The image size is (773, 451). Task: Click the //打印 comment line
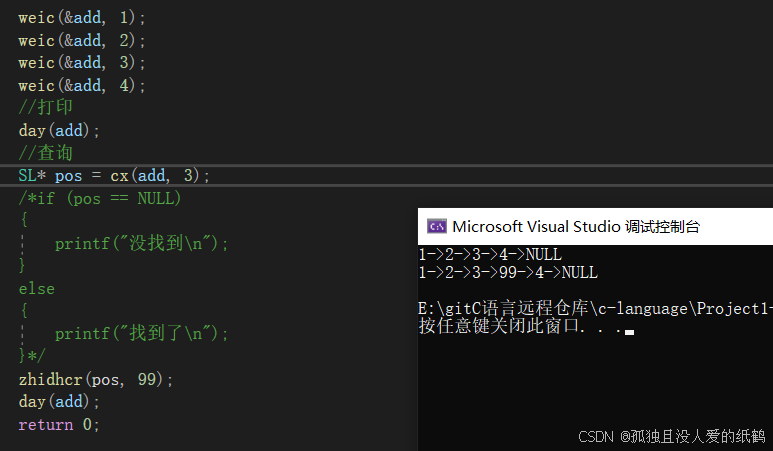click(x=45, y=107)
